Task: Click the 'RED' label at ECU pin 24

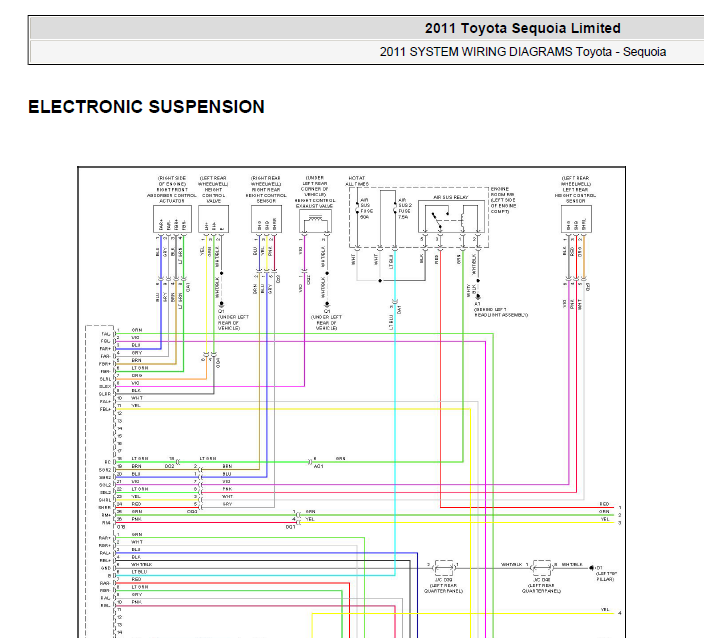Action: point(136,504)
